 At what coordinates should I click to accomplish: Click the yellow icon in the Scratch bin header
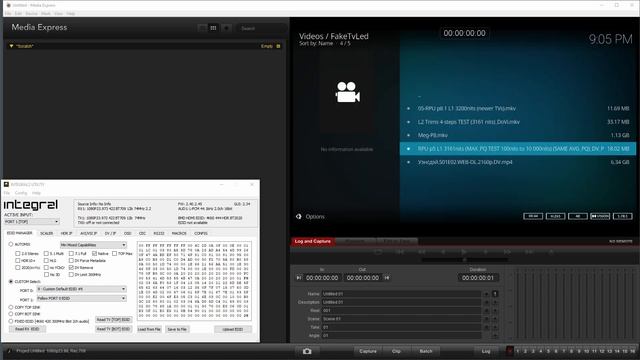[278, 46]
